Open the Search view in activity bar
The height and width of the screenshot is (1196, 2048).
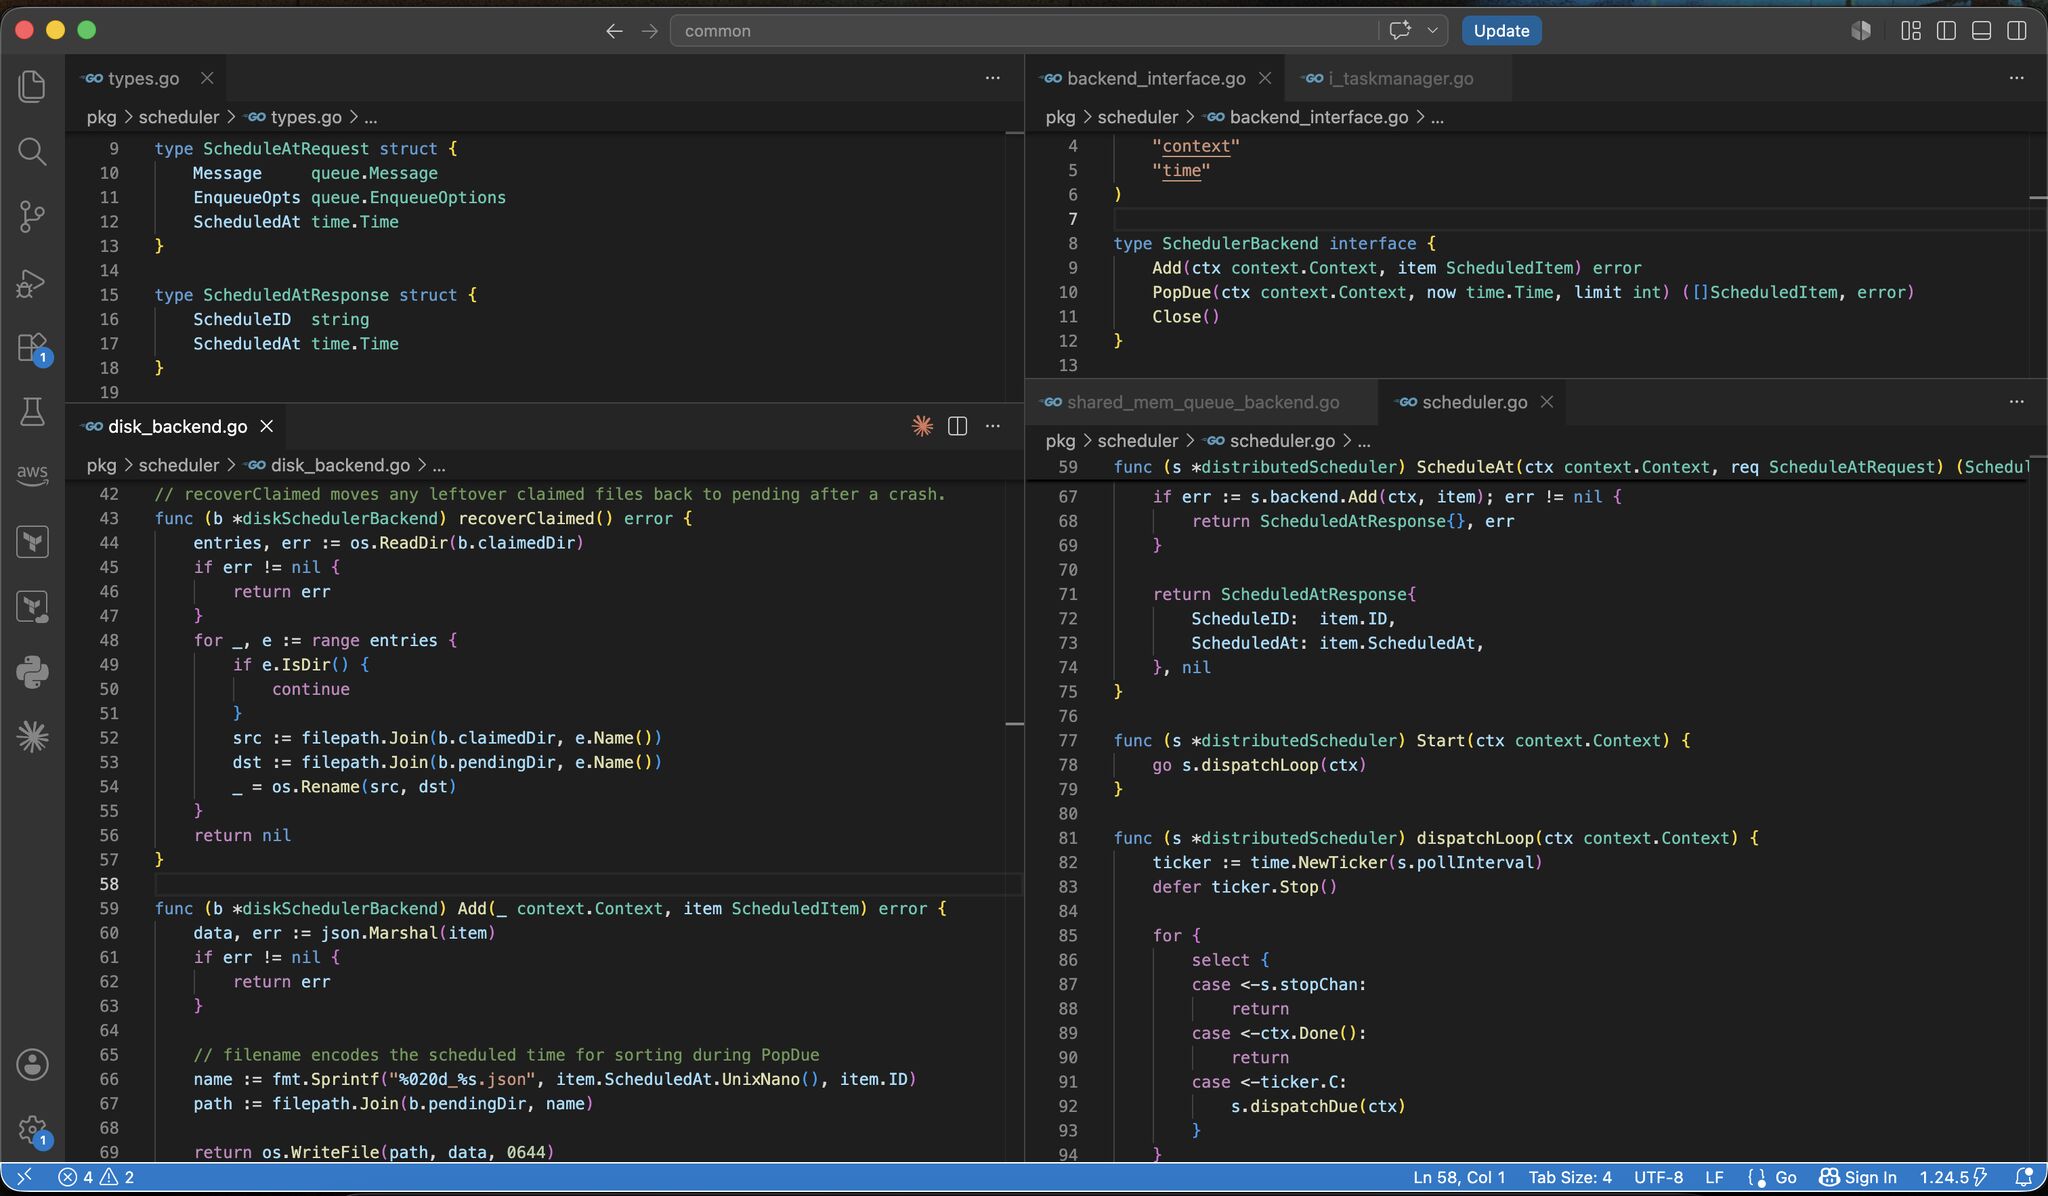(x=32, y=152)
